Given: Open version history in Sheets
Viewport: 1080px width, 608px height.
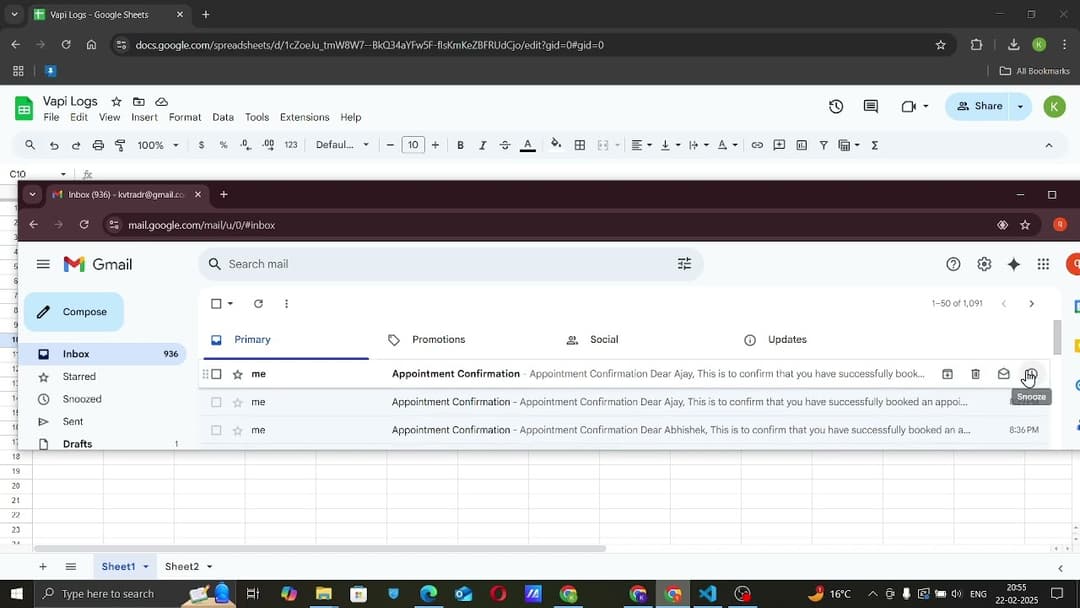Looking at the screenshot, I should (836, 106).
